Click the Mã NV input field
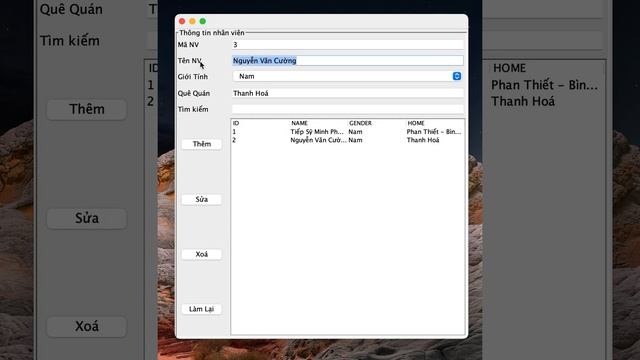The width and height of the screenshot is (640, 360). click(x=348, y=44)
